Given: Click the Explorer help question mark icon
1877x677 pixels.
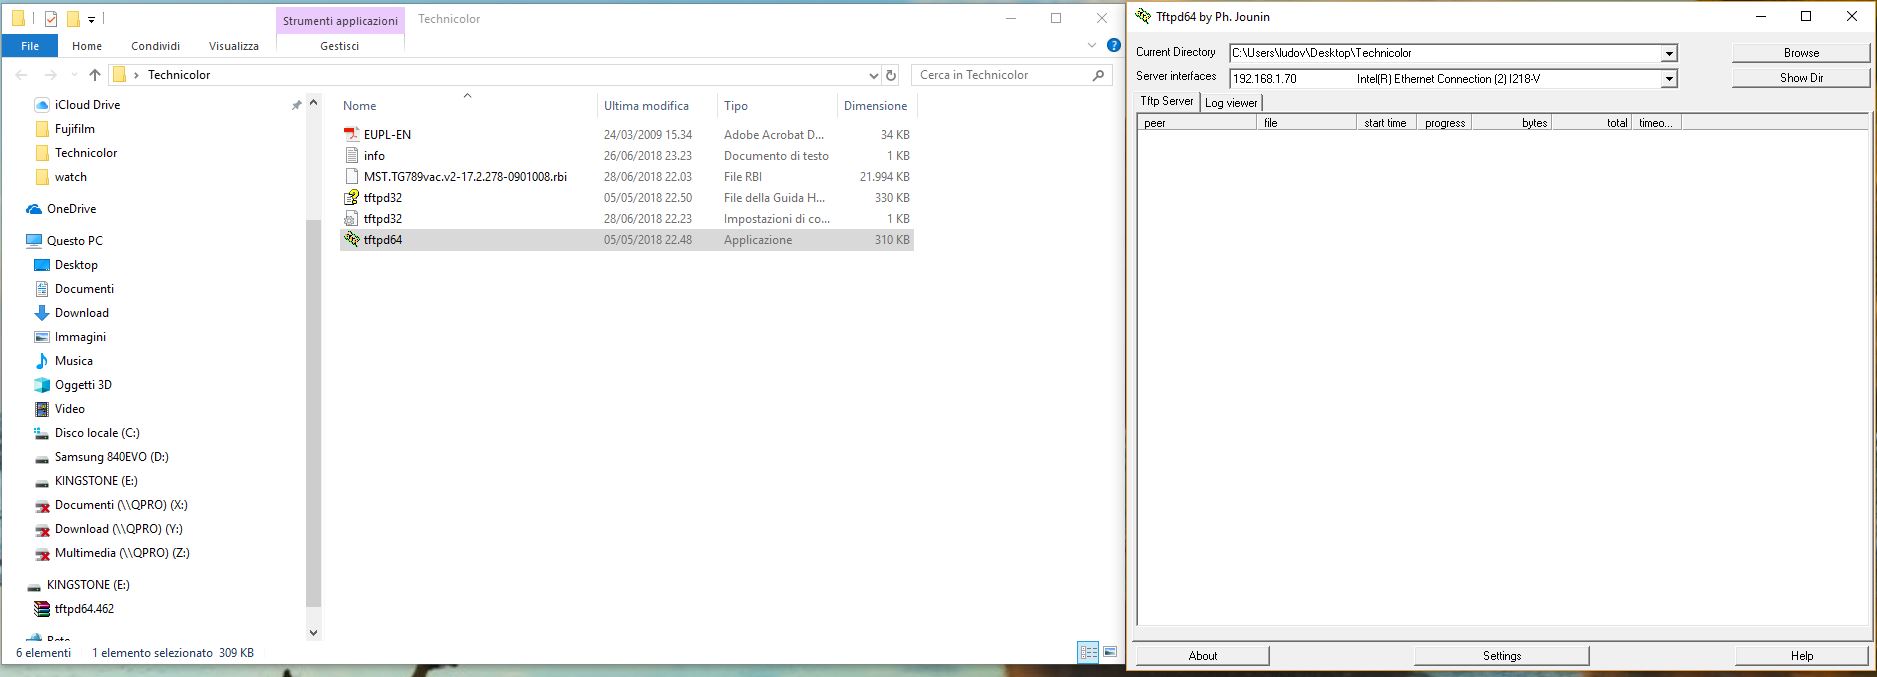Looking at the screenshot, I should pos(1114,45).
